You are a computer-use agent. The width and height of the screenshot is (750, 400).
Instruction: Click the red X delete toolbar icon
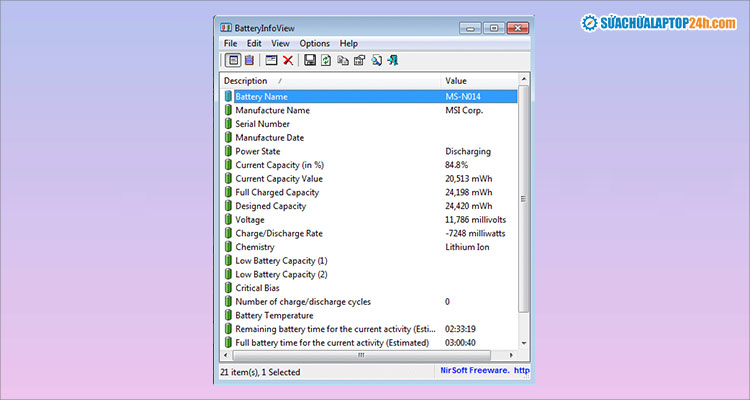(x=288, y=61)
